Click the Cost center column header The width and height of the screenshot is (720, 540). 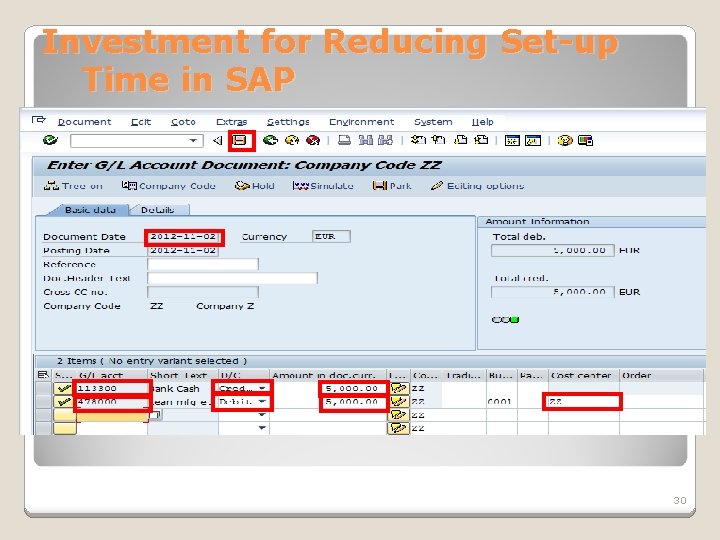click(x=583, y=375)
